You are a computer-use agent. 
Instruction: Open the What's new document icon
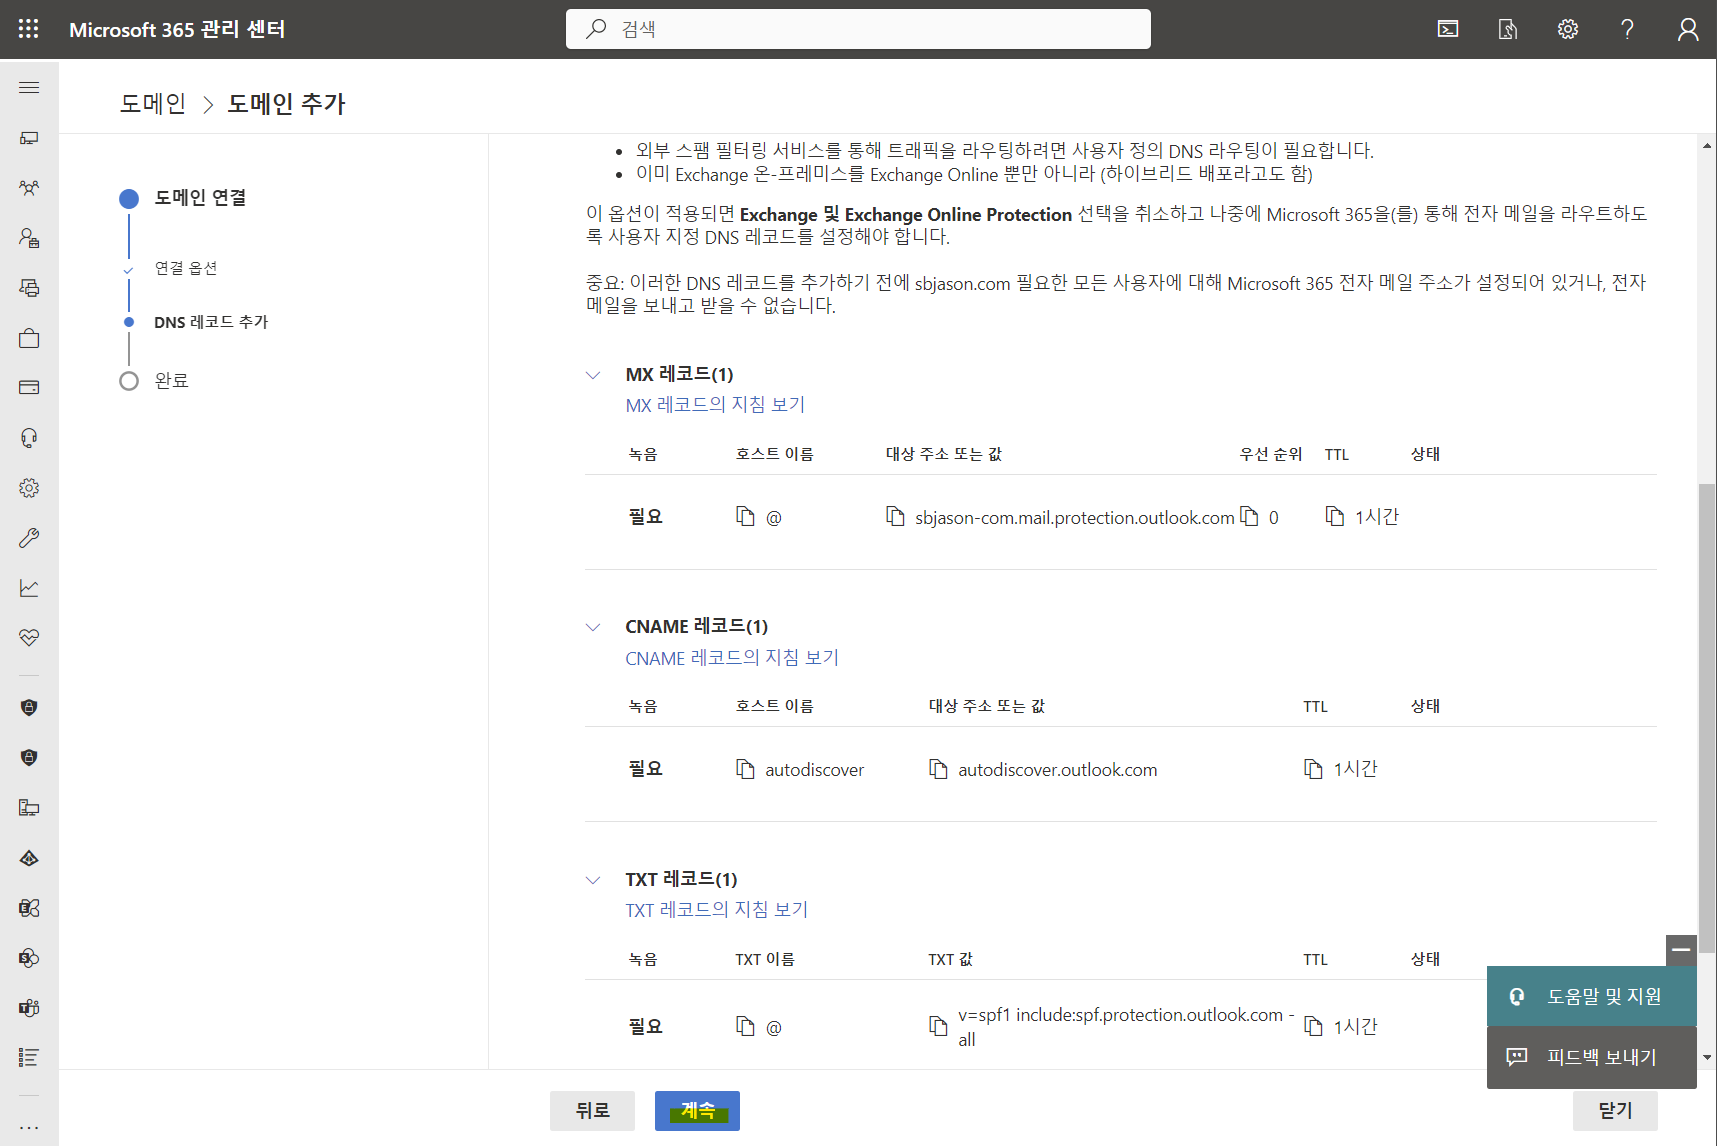tap(1508, 29)
